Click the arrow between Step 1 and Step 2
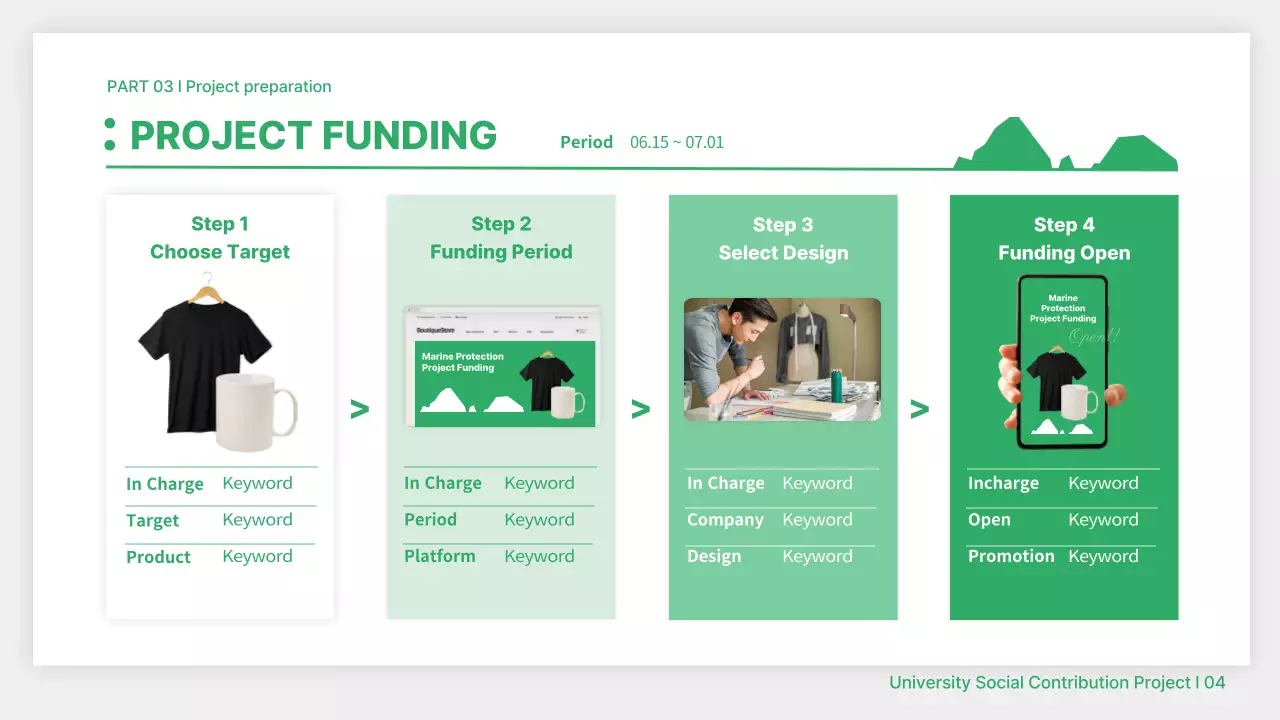Screen dimensions: 1280x720 coord(360,409)
